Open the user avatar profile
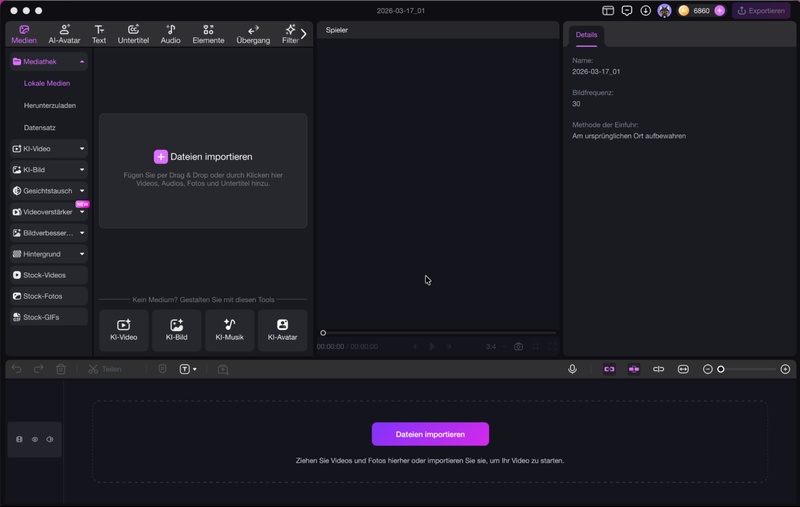The width and height of the screenshot is (800, 507). click(x=664, y=10)
